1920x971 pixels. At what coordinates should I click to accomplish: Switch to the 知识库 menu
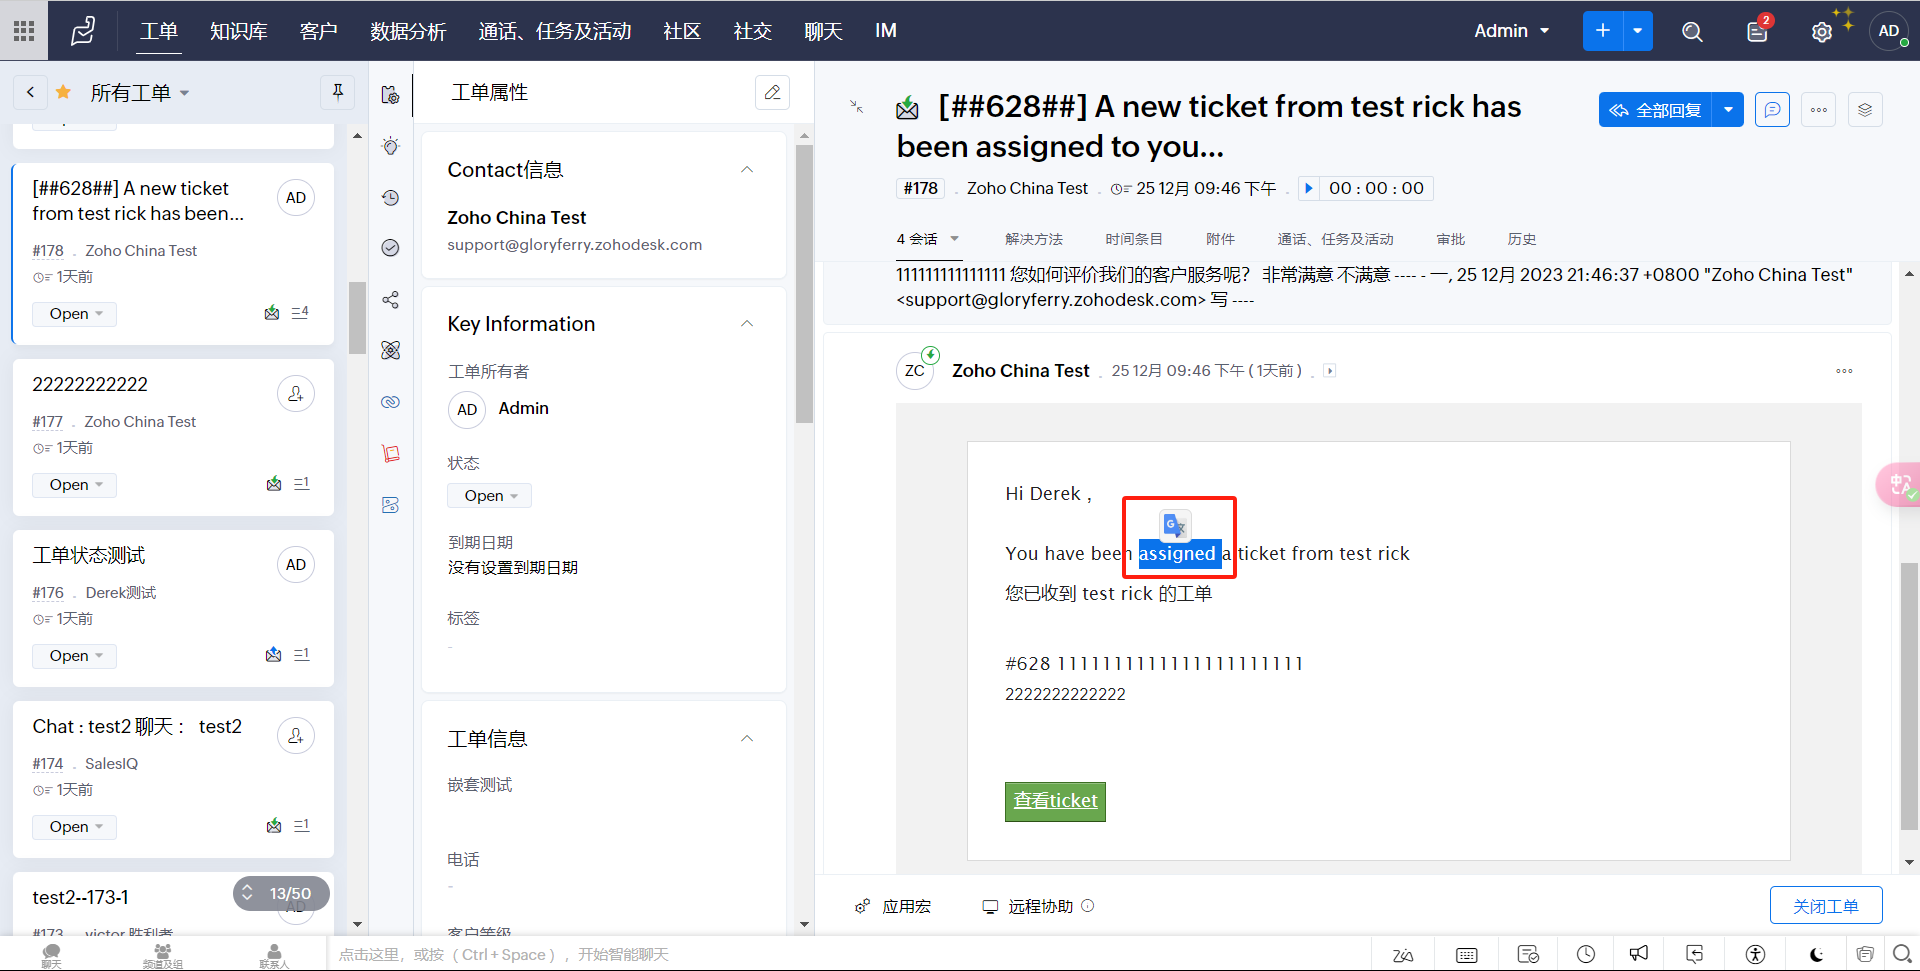tap(238, 31)
